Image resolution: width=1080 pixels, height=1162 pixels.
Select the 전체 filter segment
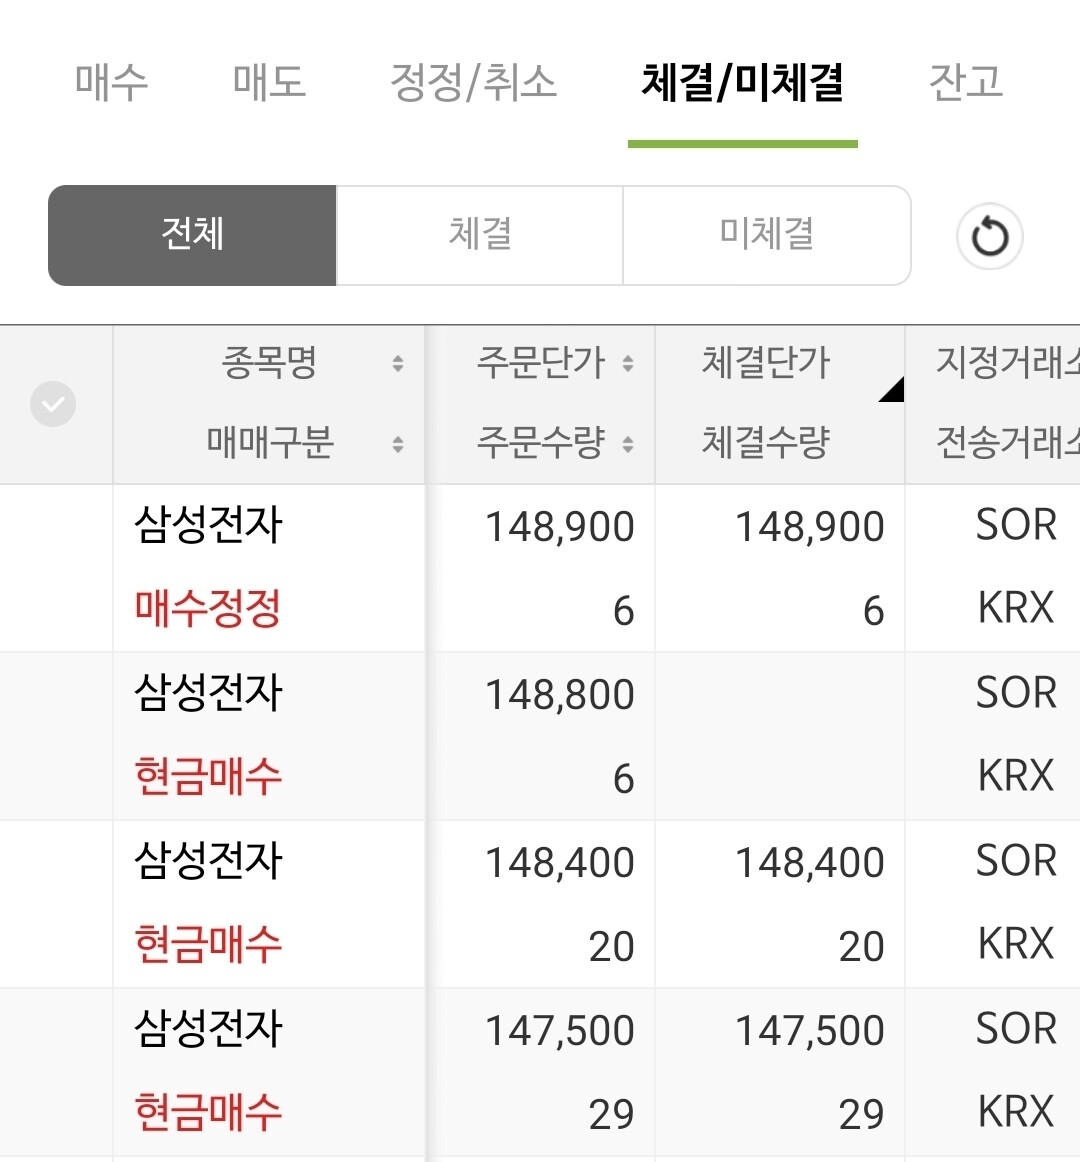192,235
